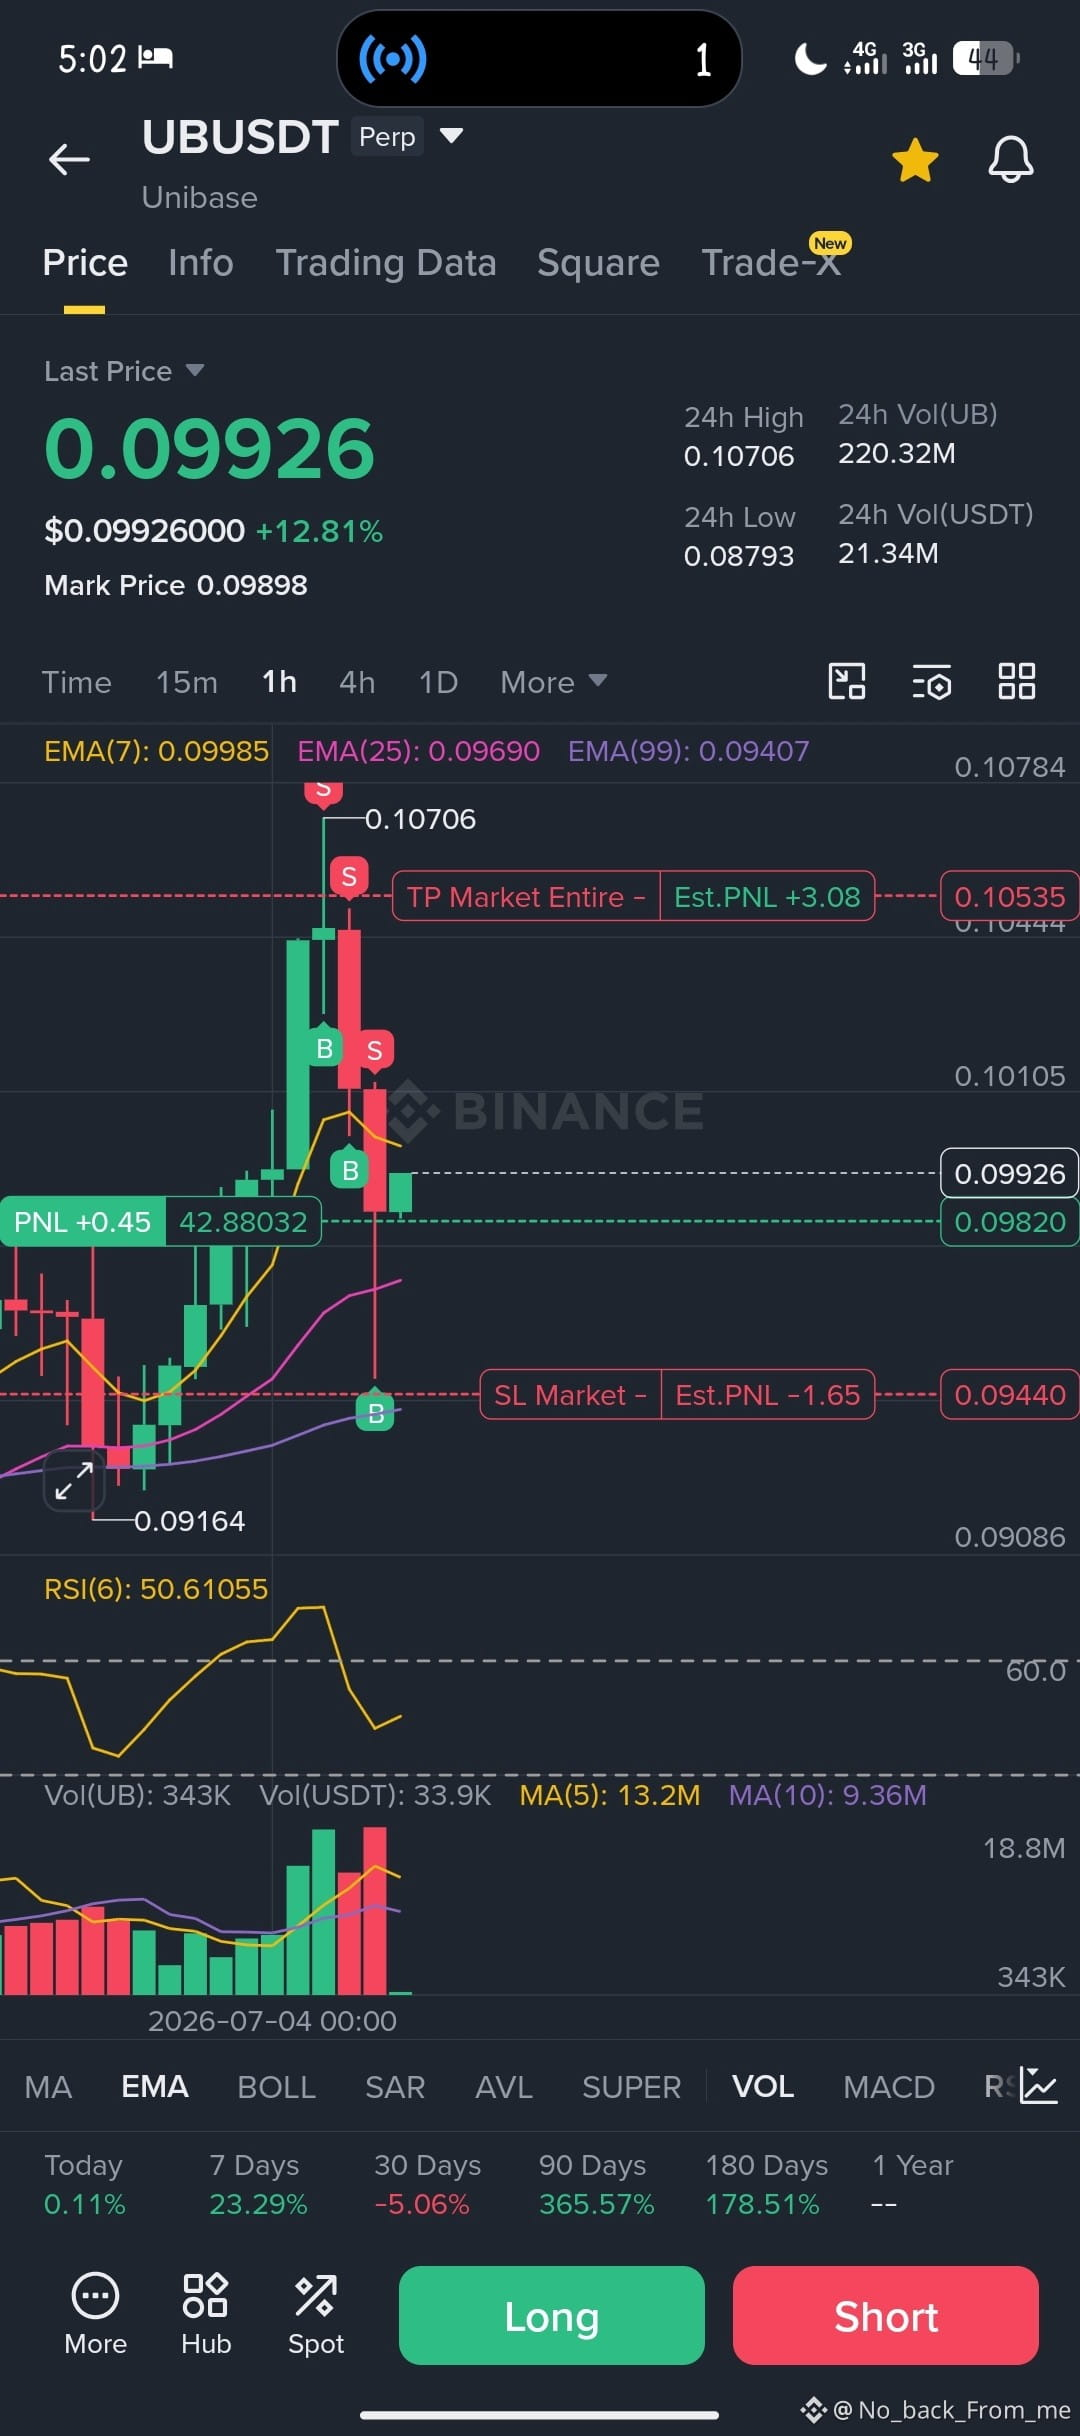This screenshot has width=1080, height=2436.
Task: Select the 1h chart interval
Action: click(x=279, y=682)
